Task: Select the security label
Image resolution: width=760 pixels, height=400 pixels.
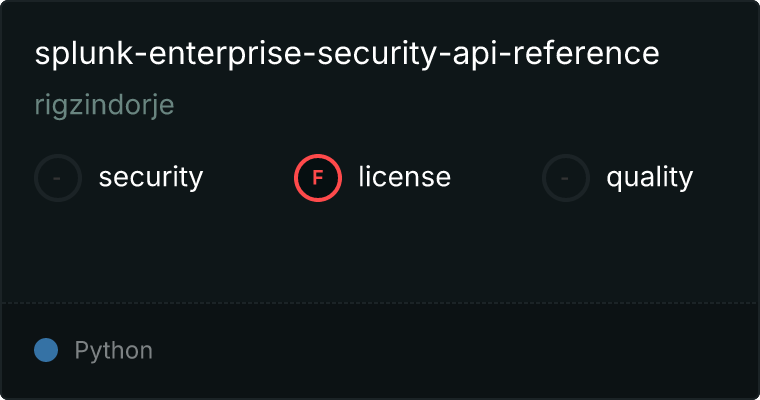Action: (151, 178)
